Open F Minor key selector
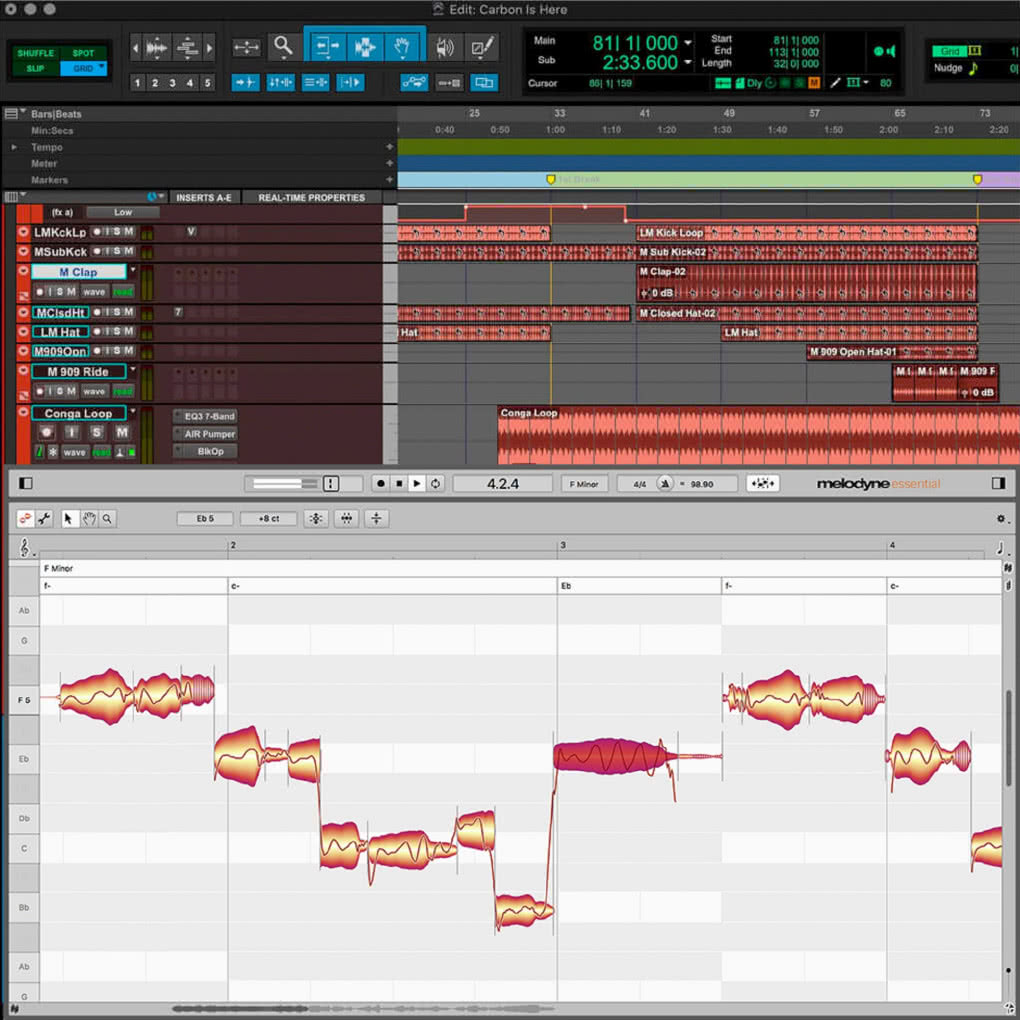The width and height of the screenshot is (1020, 1020). tap(584, 483)
